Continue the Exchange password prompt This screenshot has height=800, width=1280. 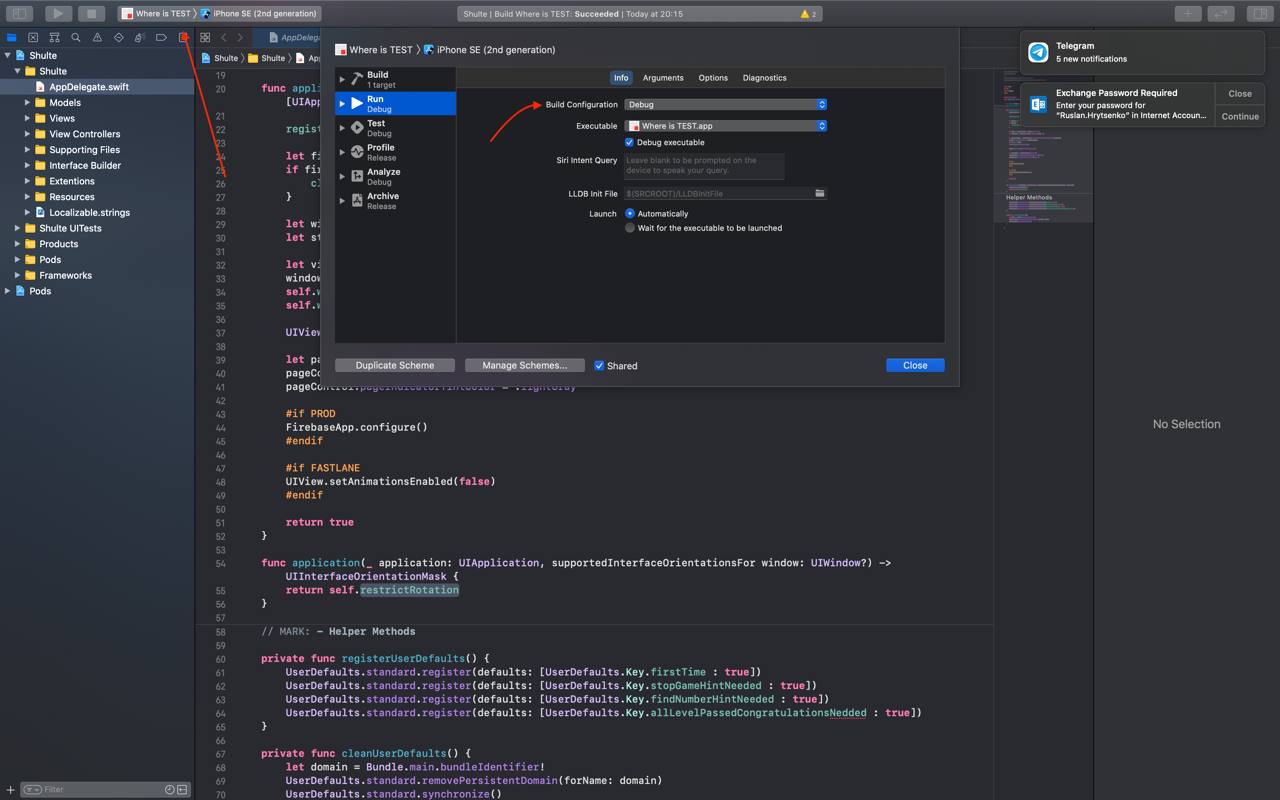pos(1240,116)
